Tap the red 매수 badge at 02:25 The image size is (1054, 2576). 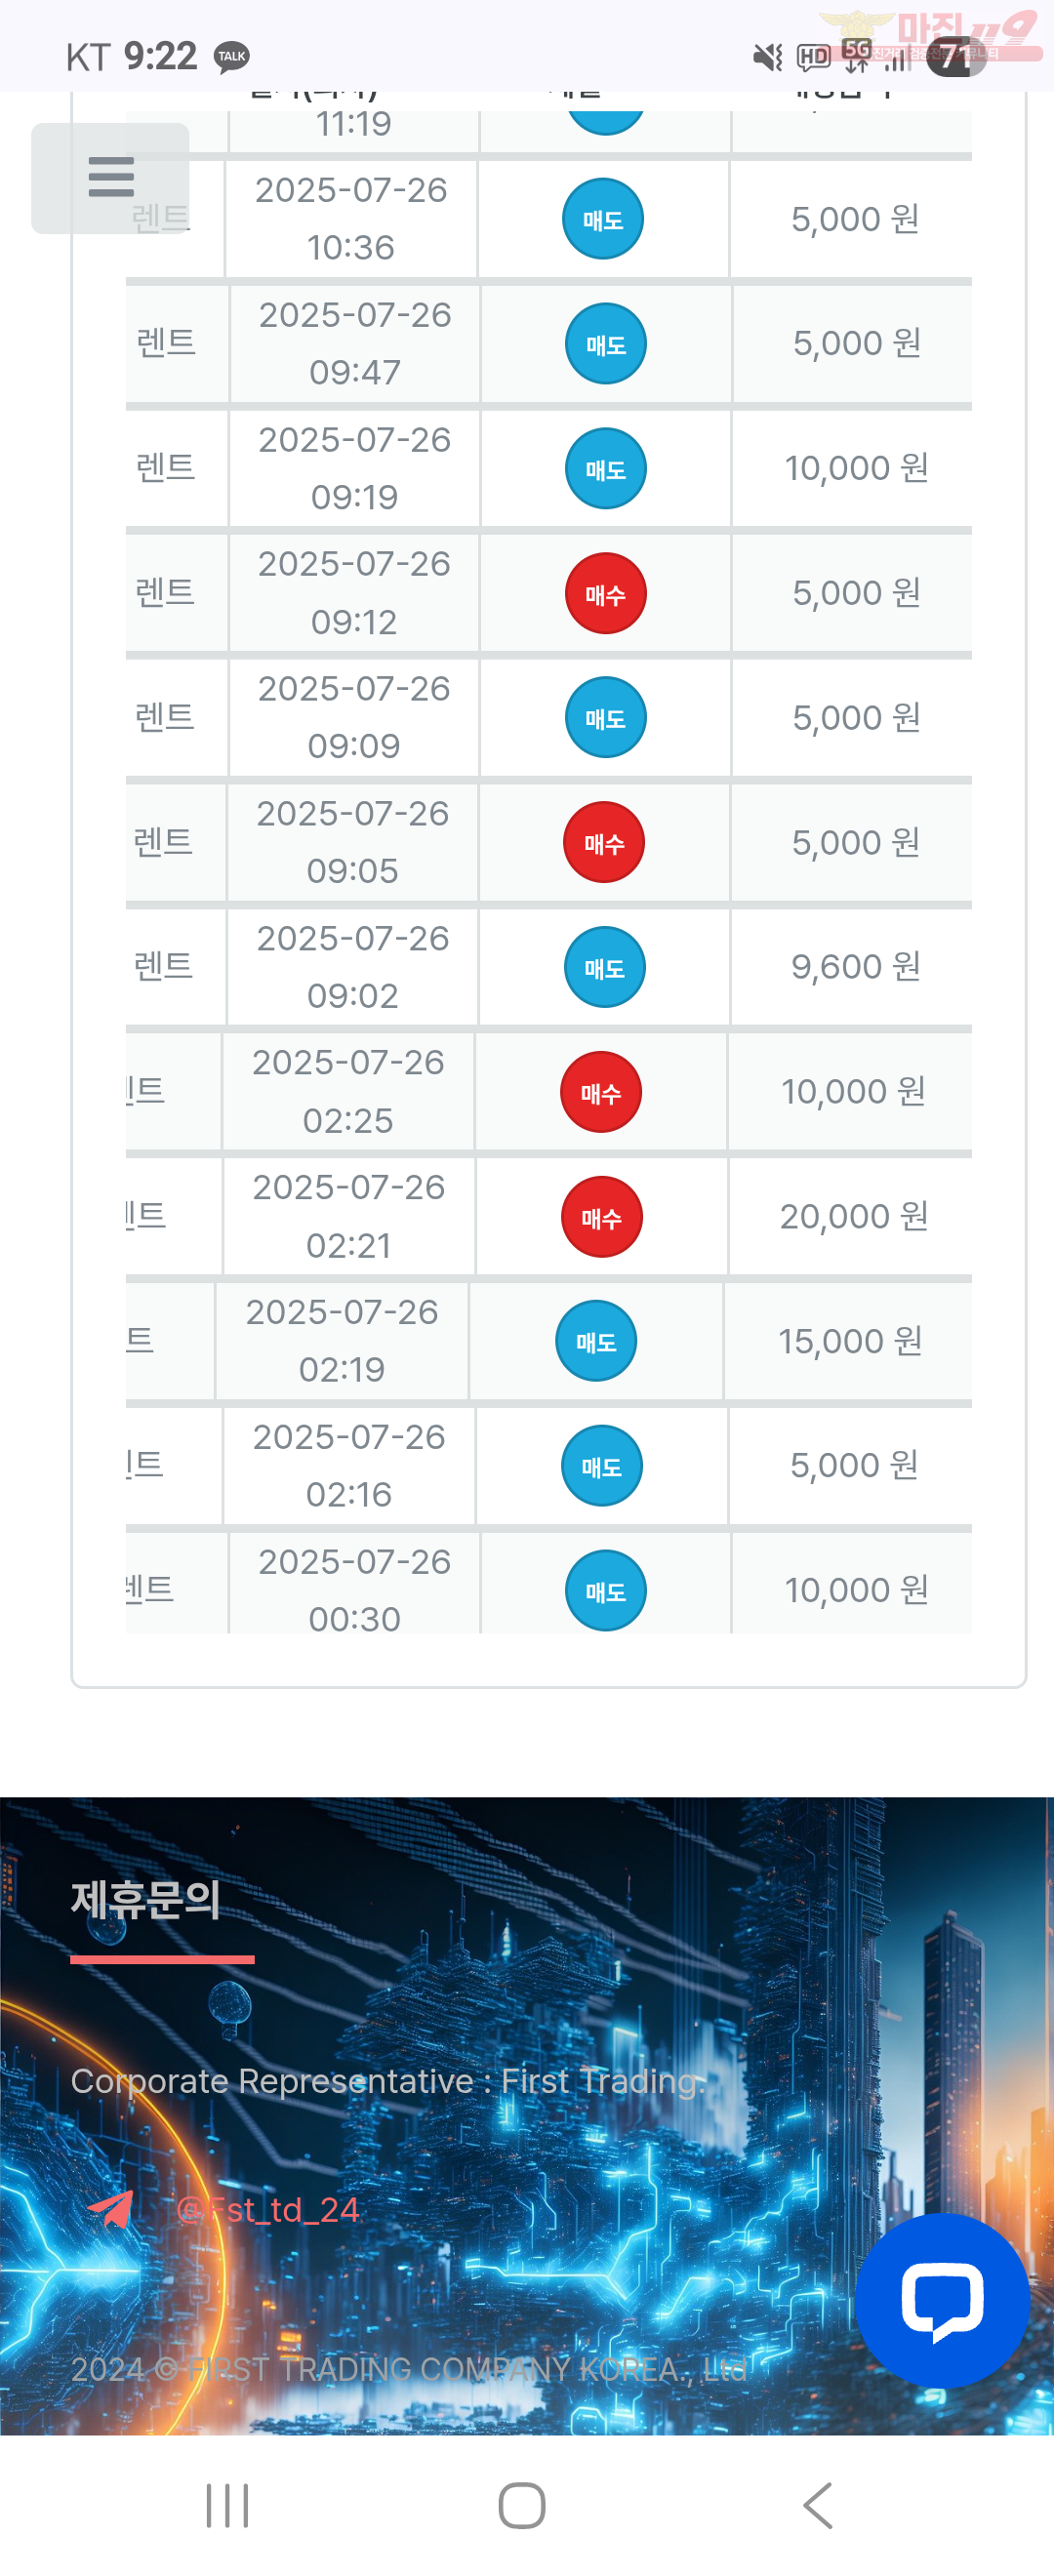pyautogui.click(x=601, y=1092)
